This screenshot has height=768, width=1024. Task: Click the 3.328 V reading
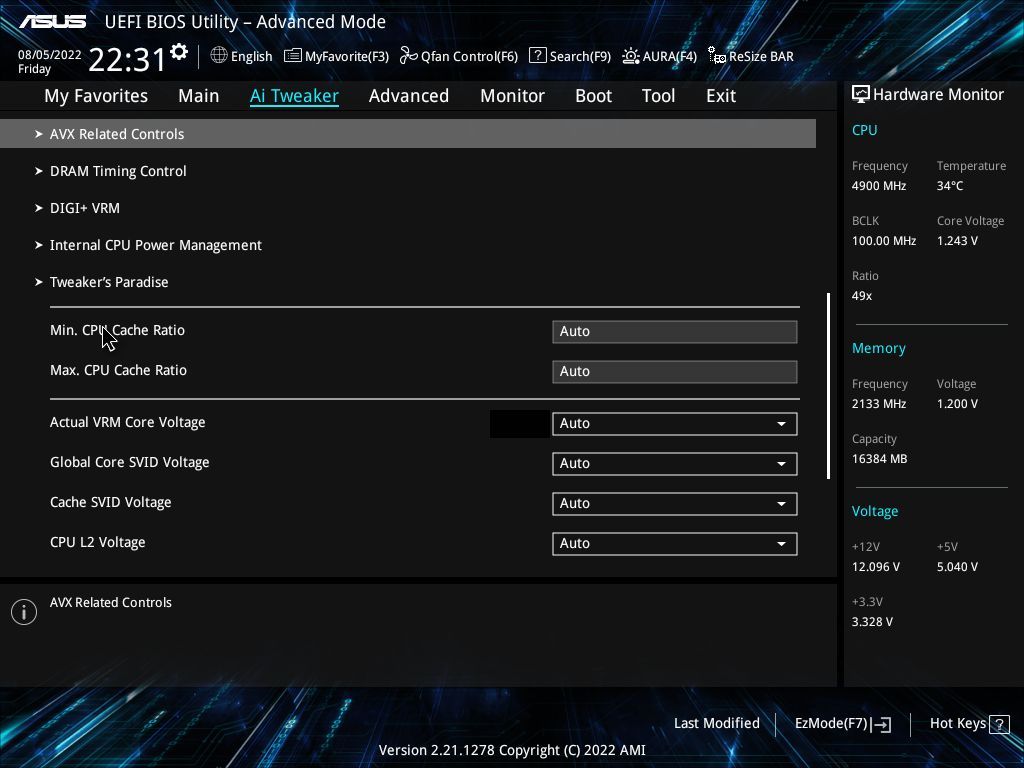872,622
